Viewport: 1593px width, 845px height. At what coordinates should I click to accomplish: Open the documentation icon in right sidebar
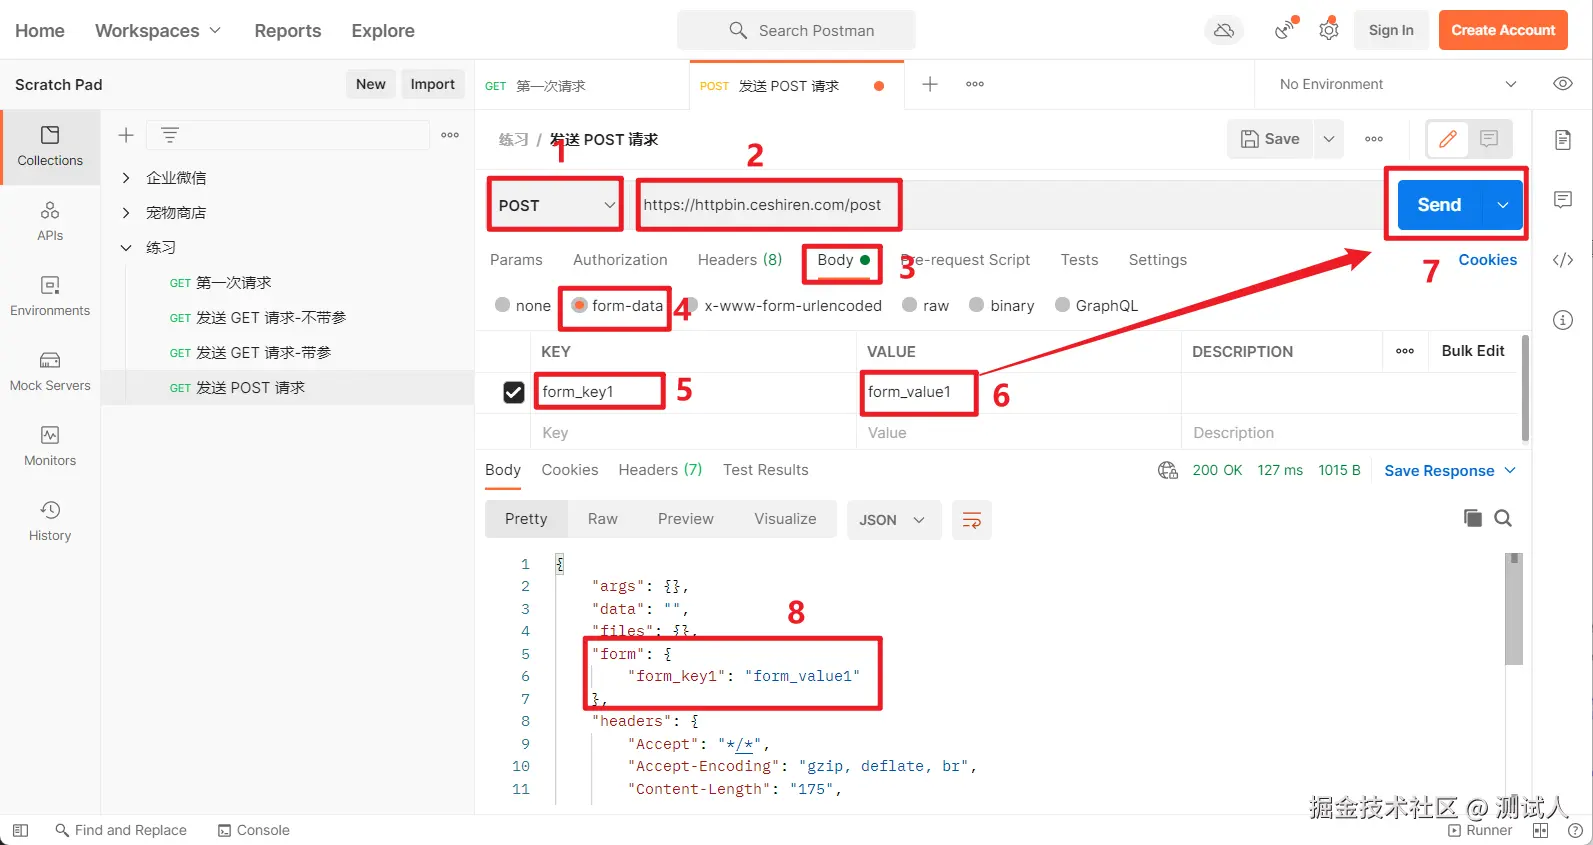(1563, 140)
